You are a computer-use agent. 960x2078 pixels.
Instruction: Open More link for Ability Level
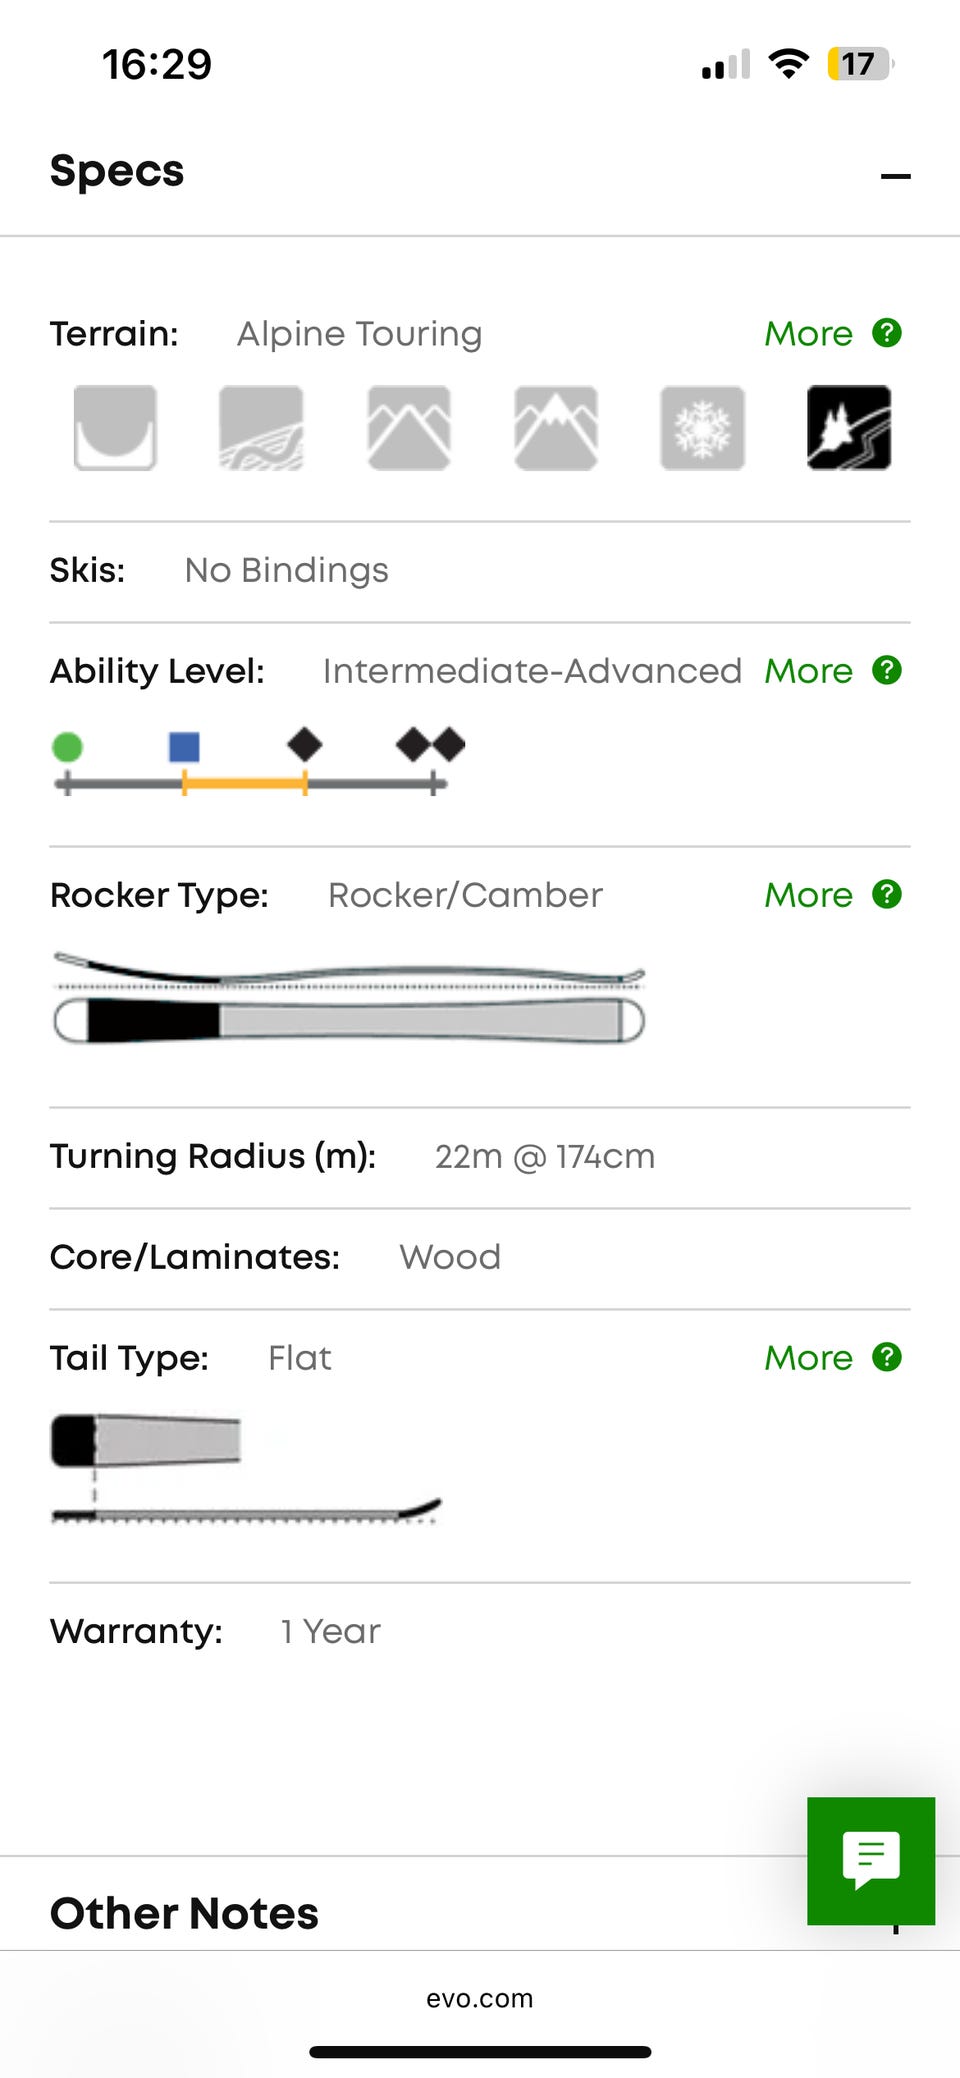tap(808, 671)
